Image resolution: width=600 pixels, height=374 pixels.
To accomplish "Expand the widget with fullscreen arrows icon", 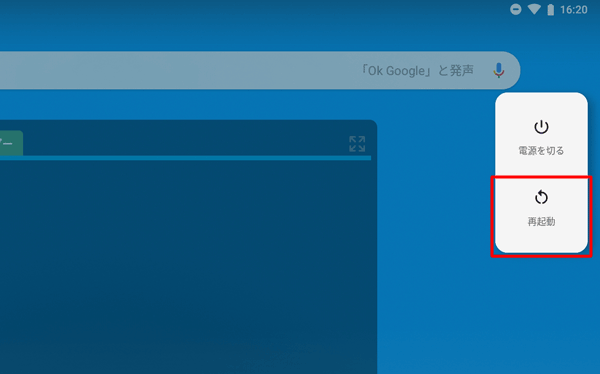I will [357, 144].
